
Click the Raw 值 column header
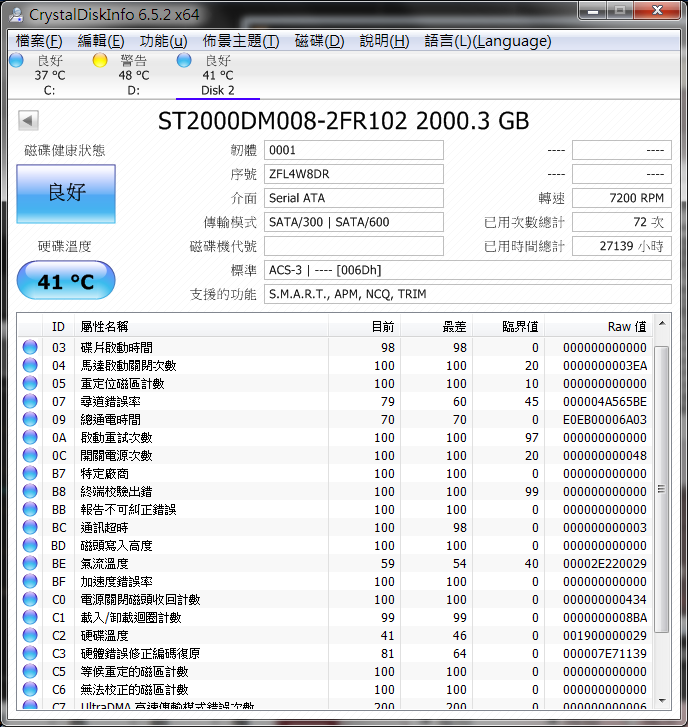pos(599,326)
